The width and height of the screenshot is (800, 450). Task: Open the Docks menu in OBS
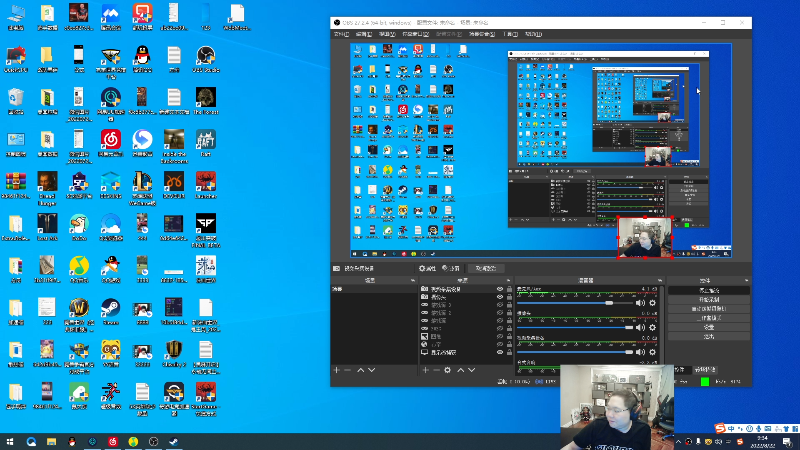[415, 34]
